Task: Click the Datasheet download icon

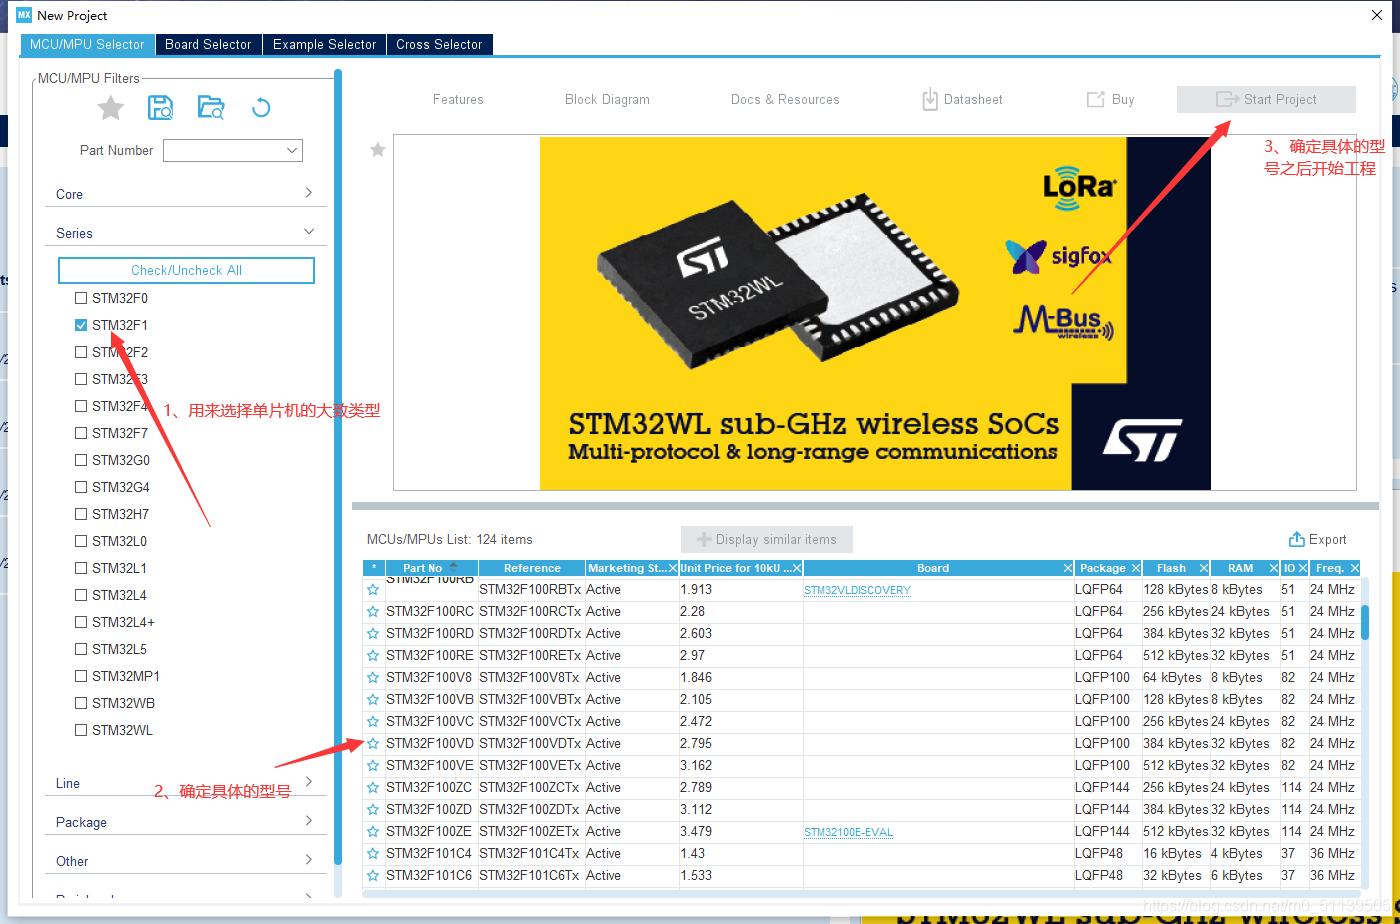Action: click(x=930, y=99)
